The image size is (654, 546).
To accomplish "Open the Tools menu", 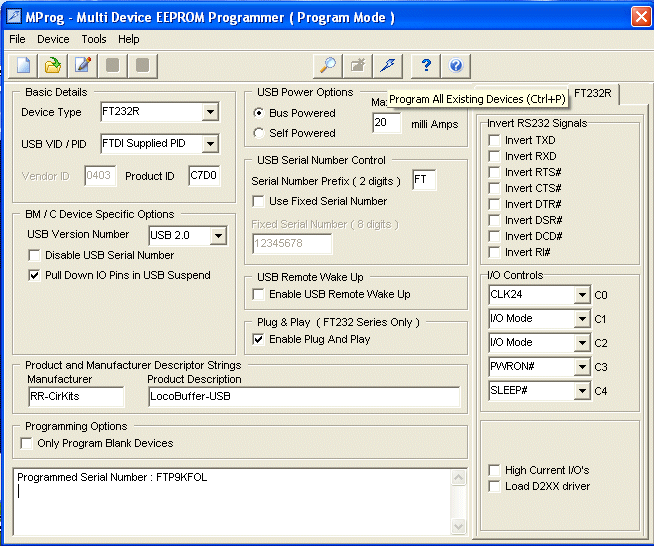I will coord(94,39).
